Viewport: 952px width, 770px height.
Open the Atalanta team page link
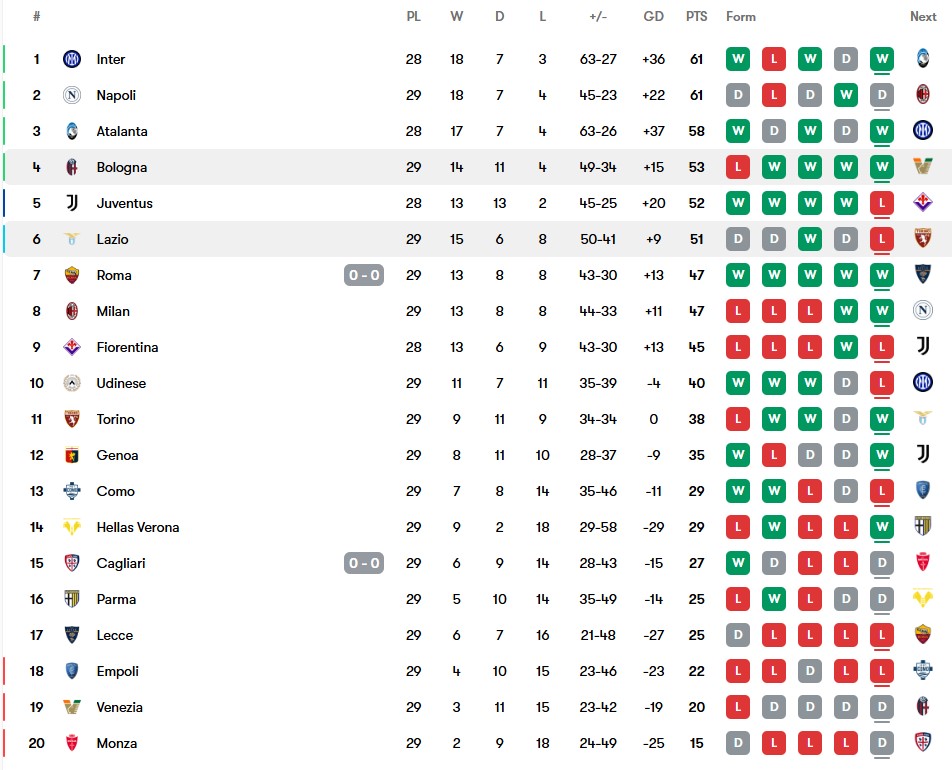tap(122, 131)
